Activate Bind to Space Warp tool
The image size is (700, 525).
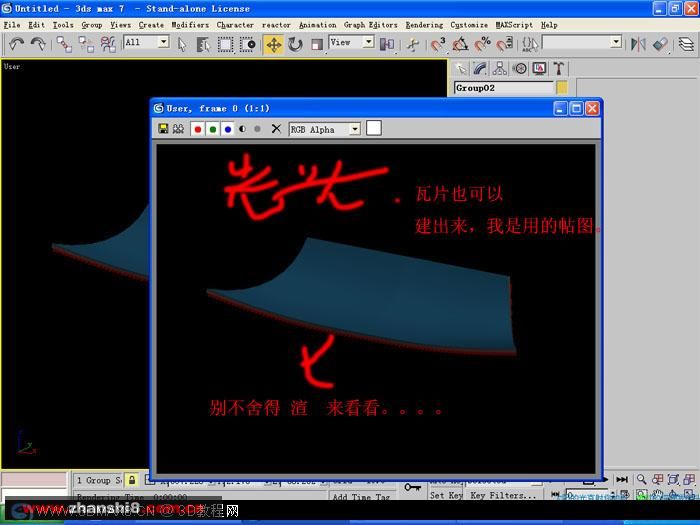108,44
